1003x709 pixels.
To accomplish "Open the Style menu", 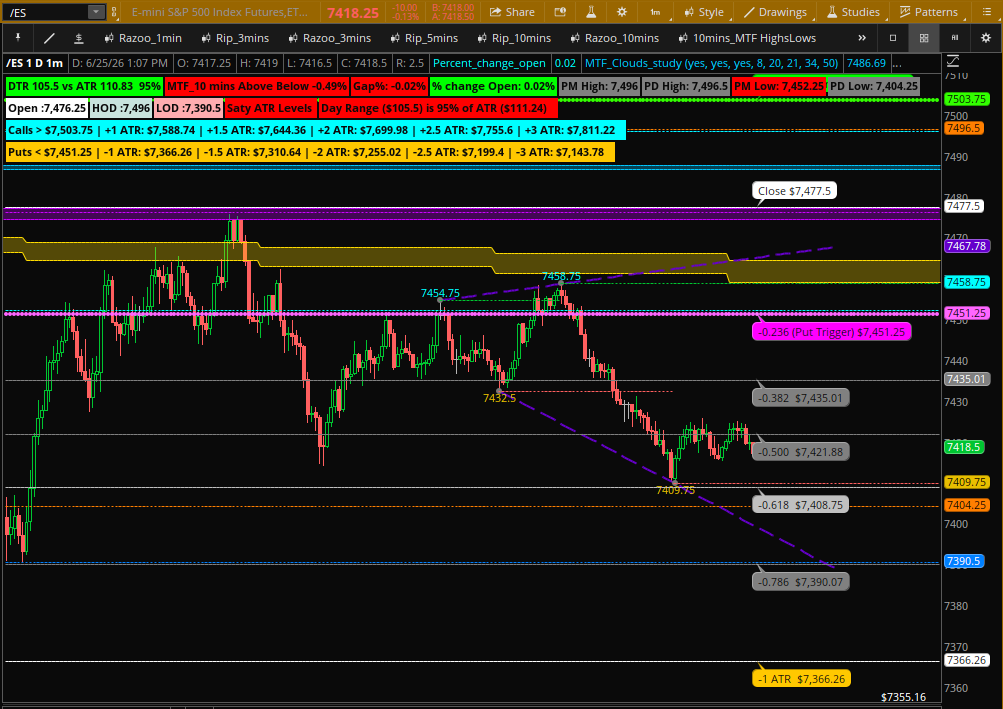I will click(704, 12).
